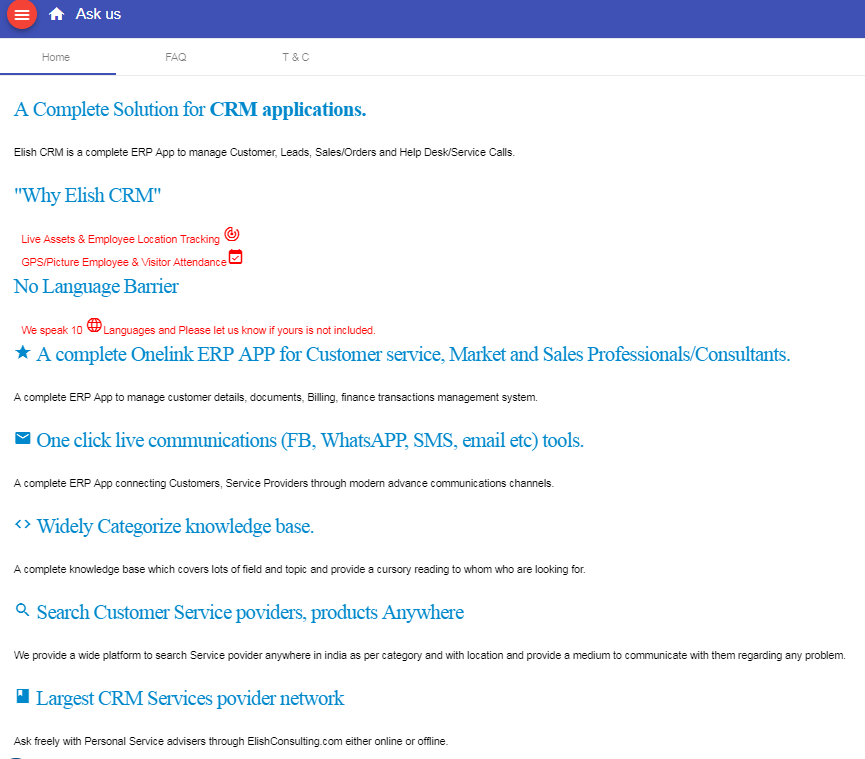Click One click live communications heading
This screenshot has width=865, height=759.
click(x=310, y=441)
